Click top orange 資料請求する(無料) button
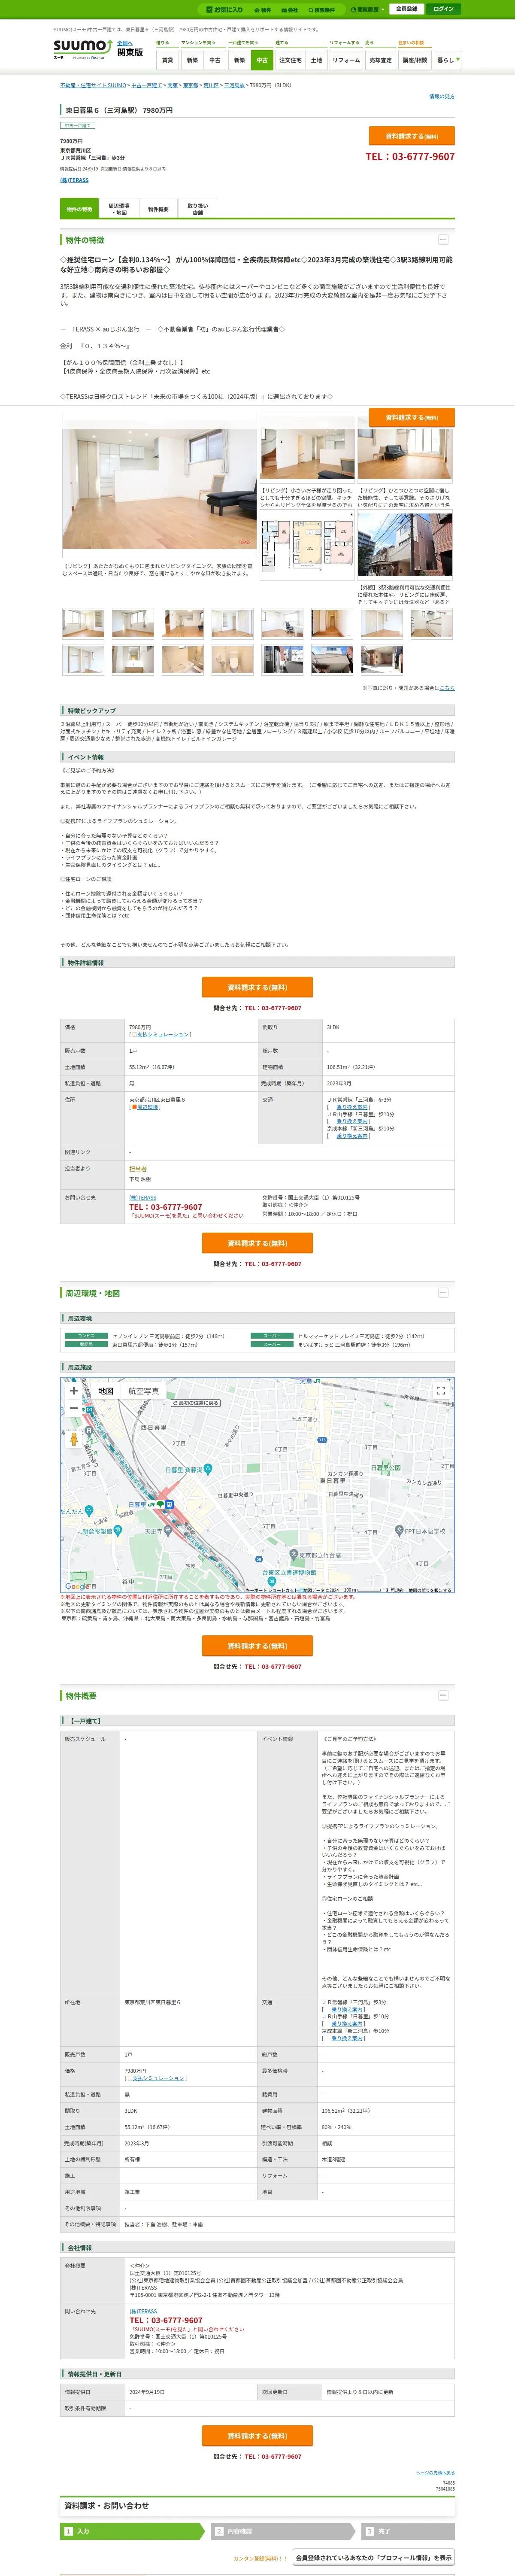The image size is (515, 2576). pos(412,136)
